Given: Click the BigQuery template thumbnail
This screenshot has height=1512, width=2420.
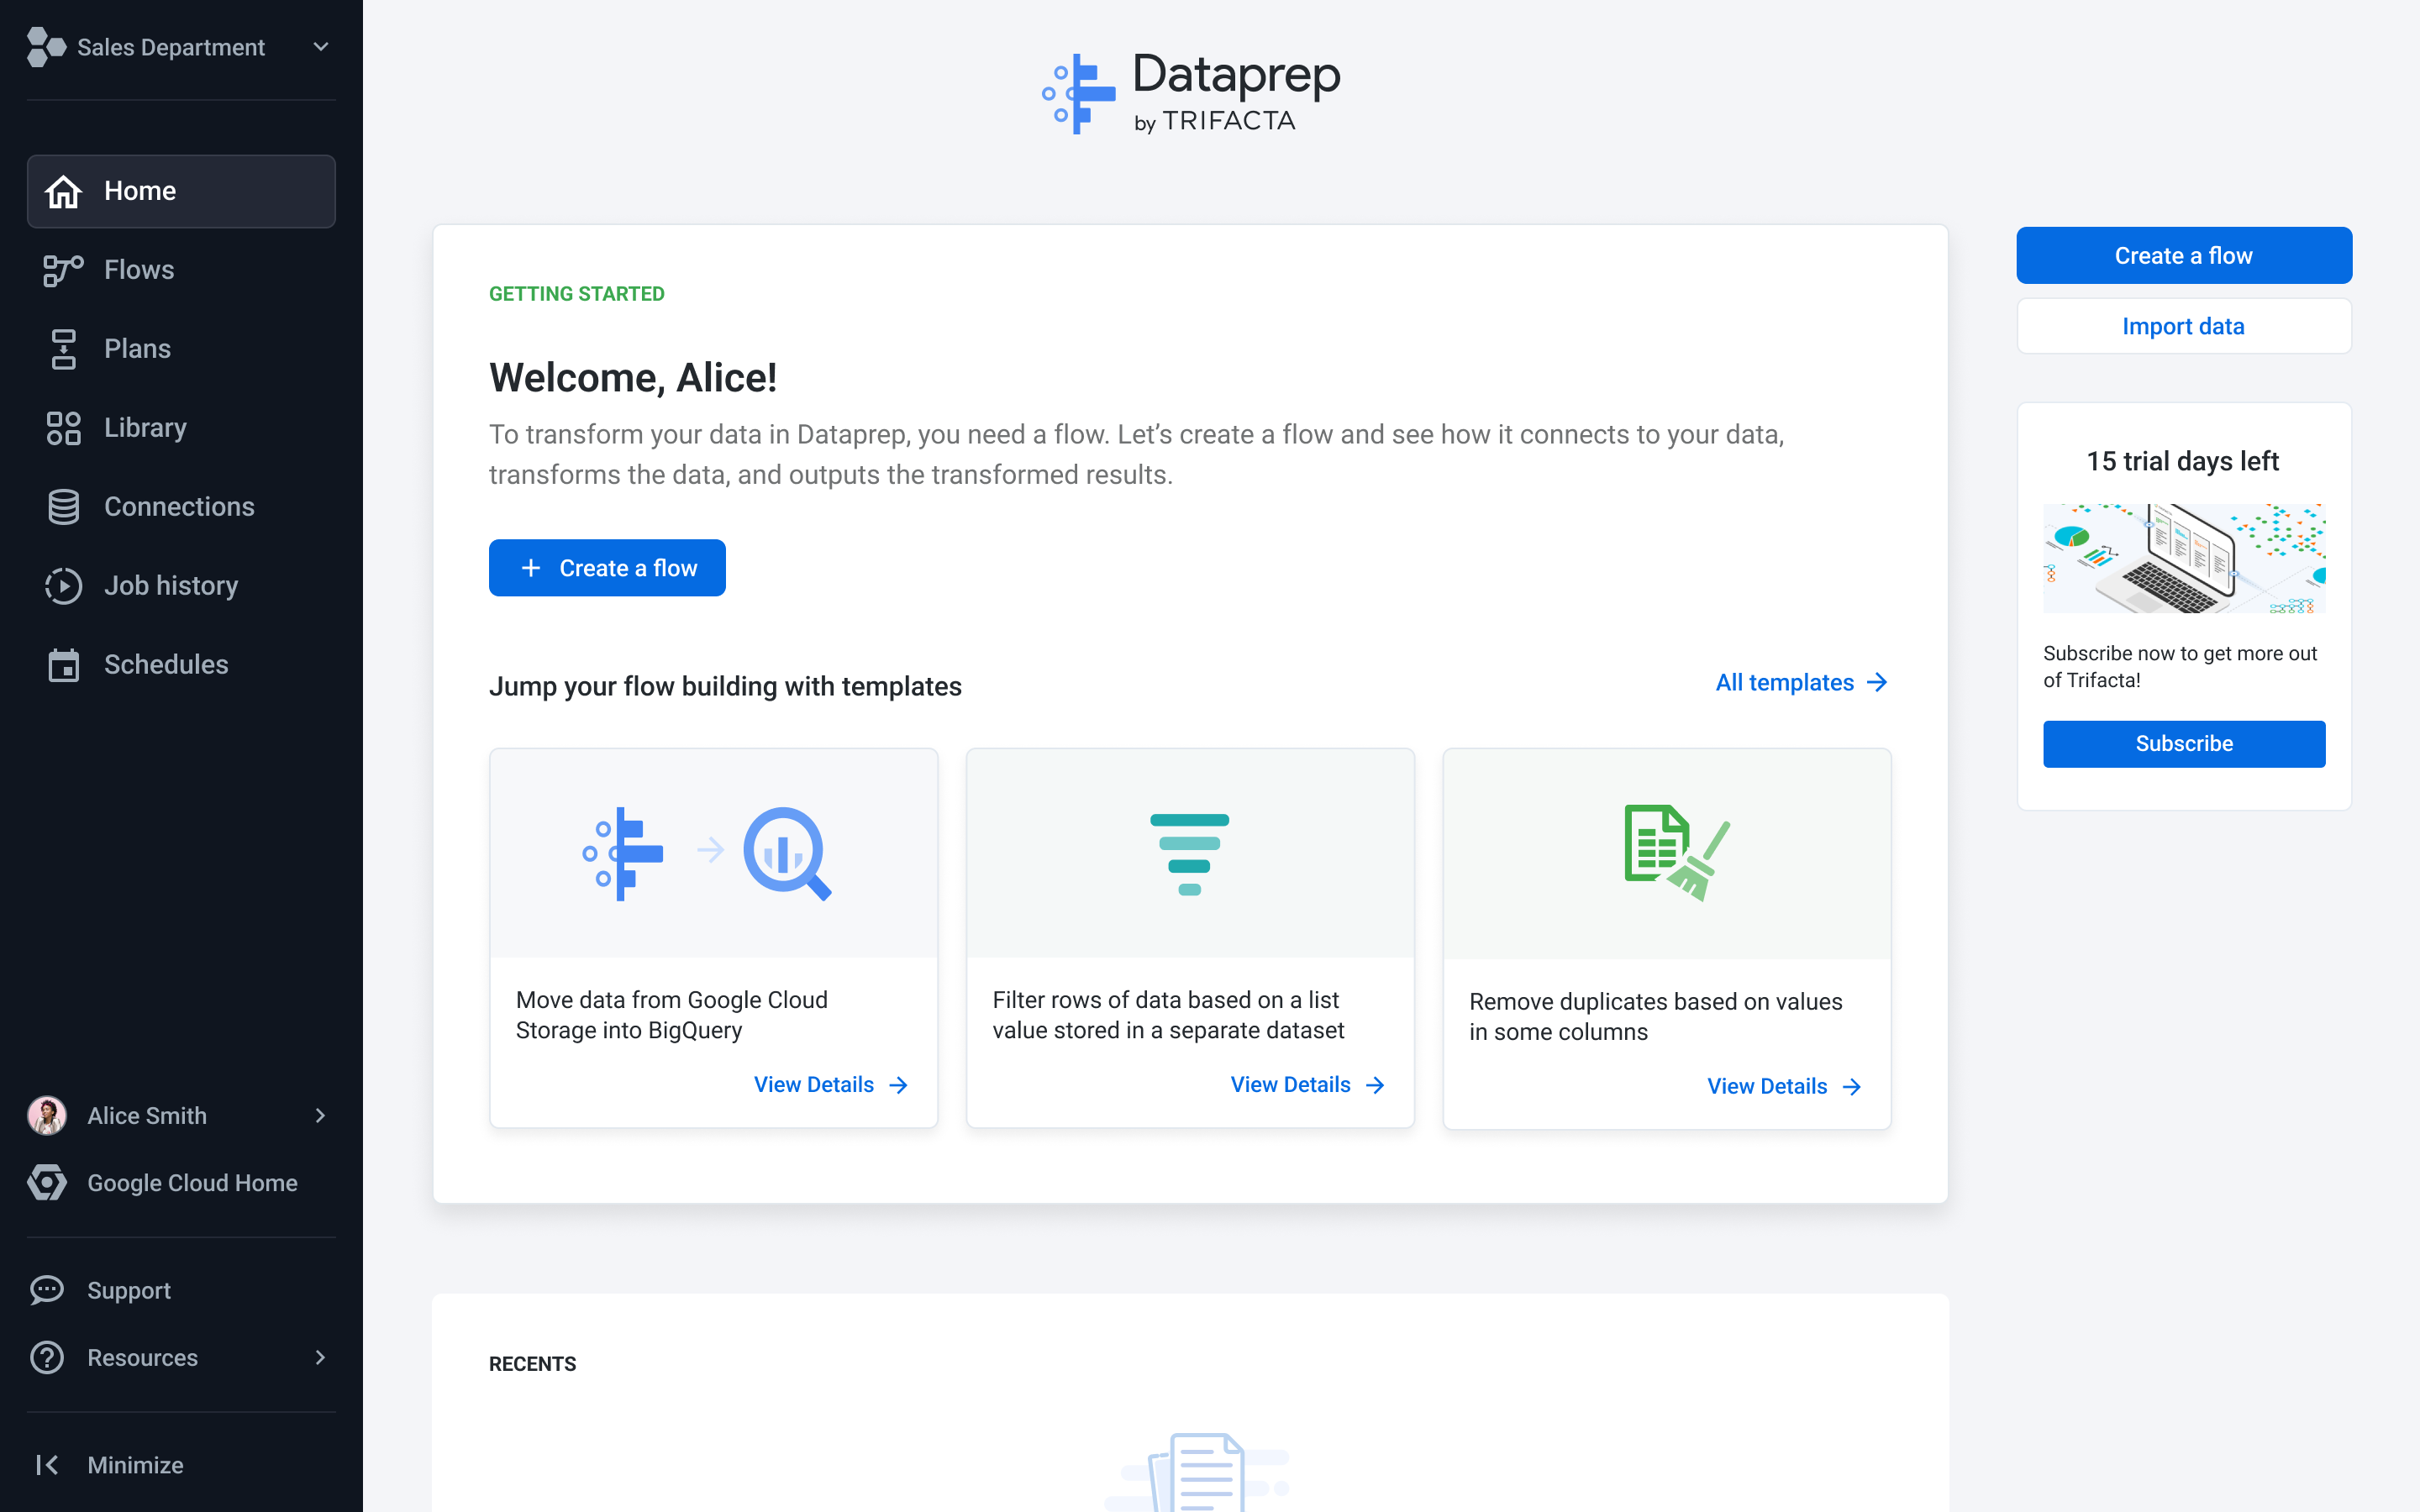Looking at the screenshot, I should [x=713, y=853].
